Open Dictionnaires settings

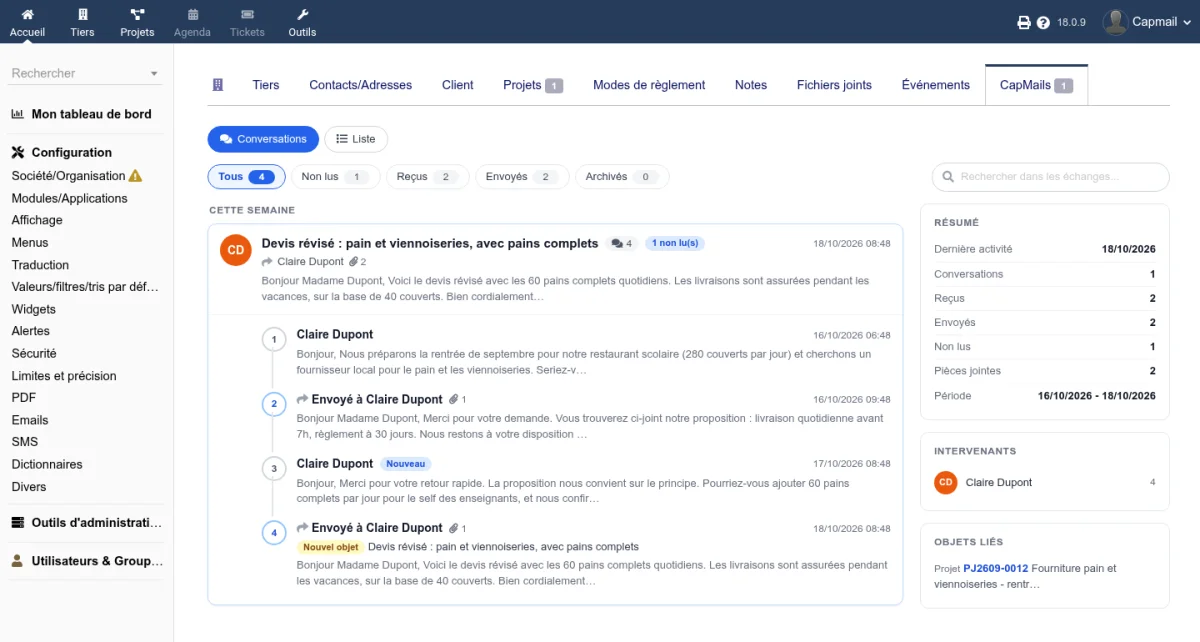47,464
